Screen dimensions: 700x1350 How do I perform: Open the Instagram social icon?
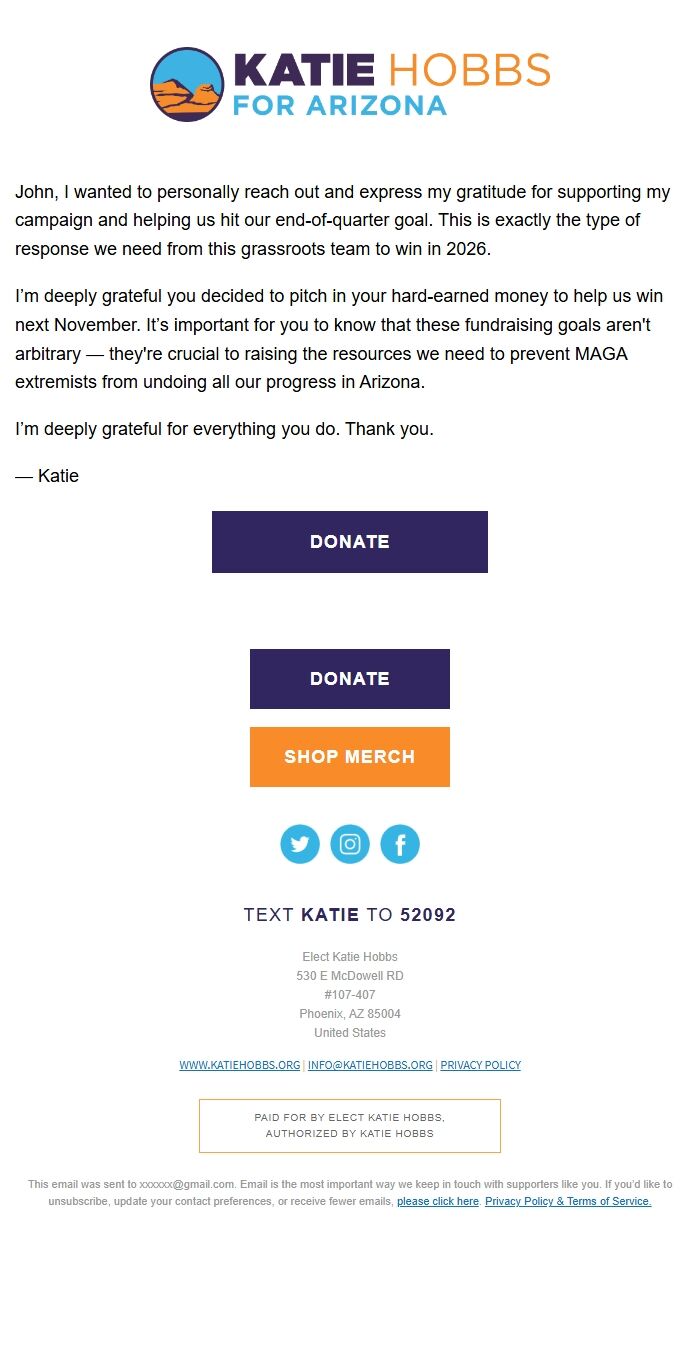click(350, 844)
